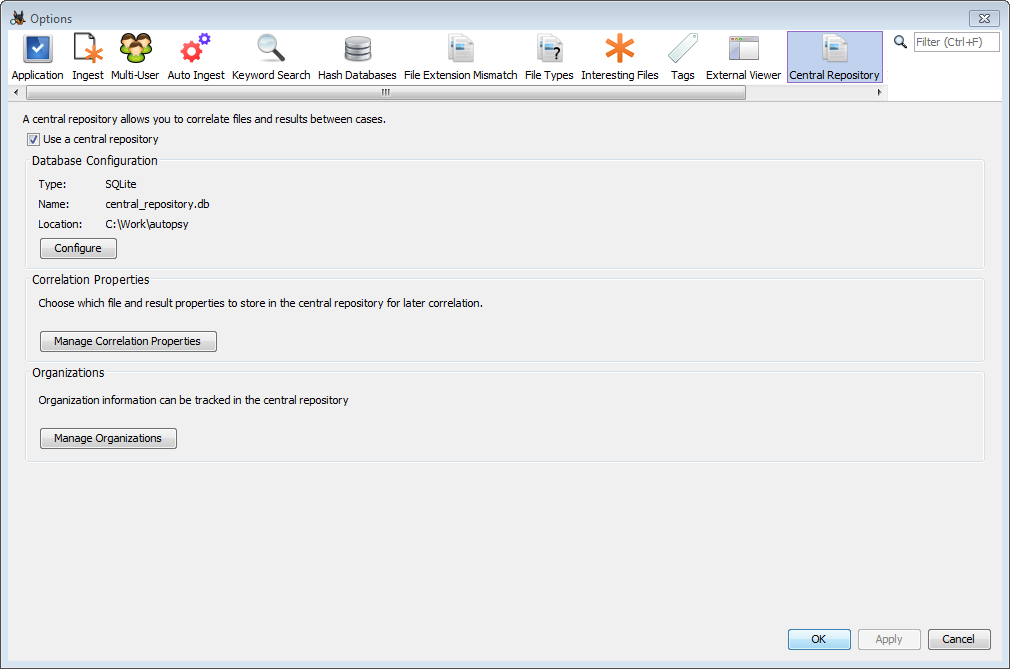
Task: Cancel the Options dialog
Action: [x=959, y=639]
